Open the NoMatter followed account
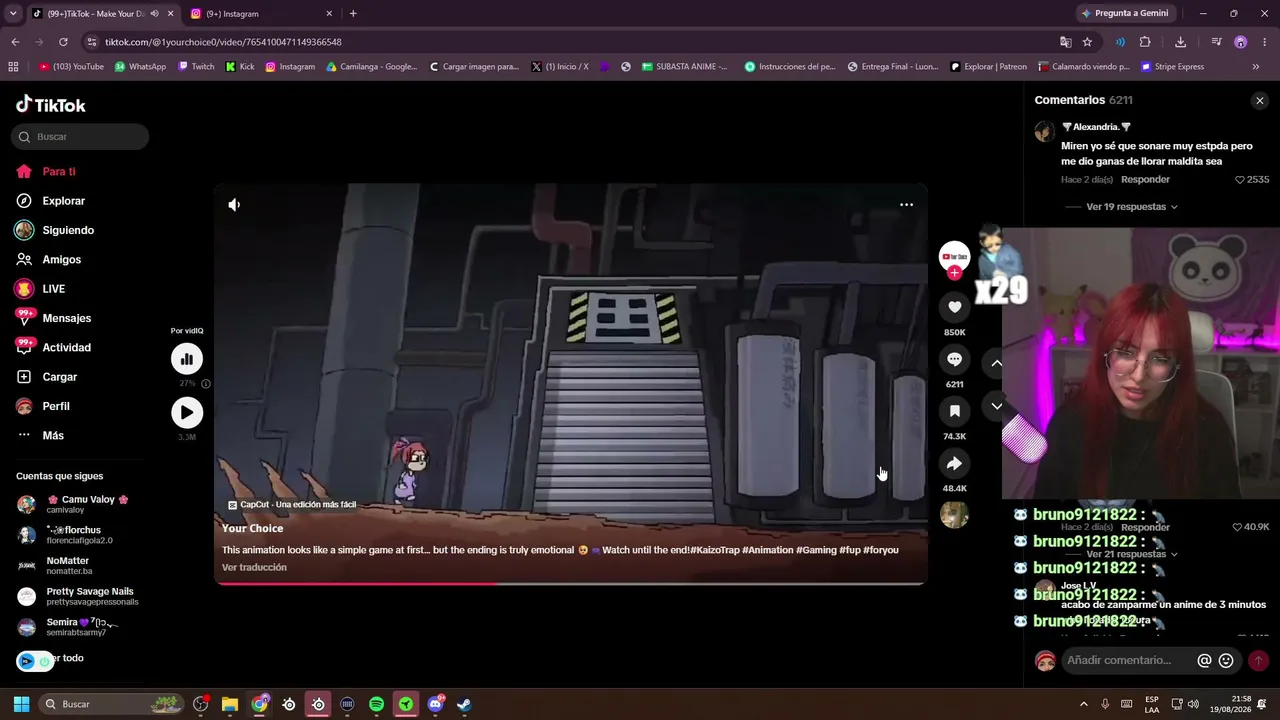Screen dimensions: 1280x720 tap(67, 566)
